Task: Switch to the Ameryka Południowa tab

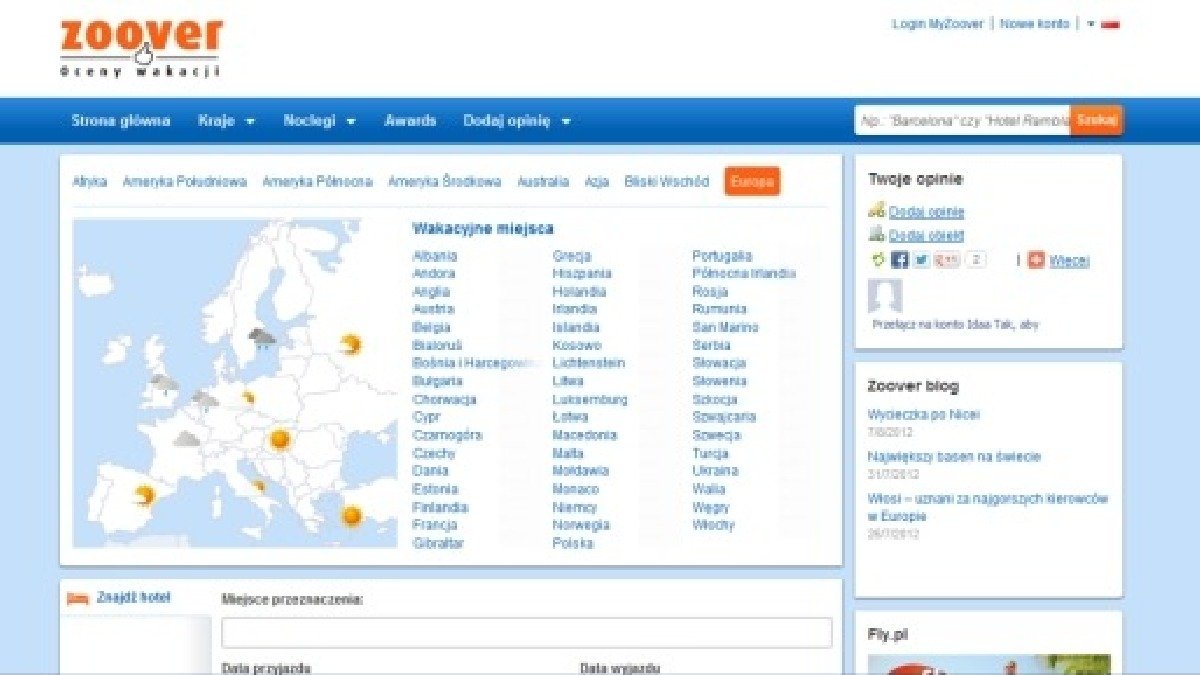Action: point(184,182)
